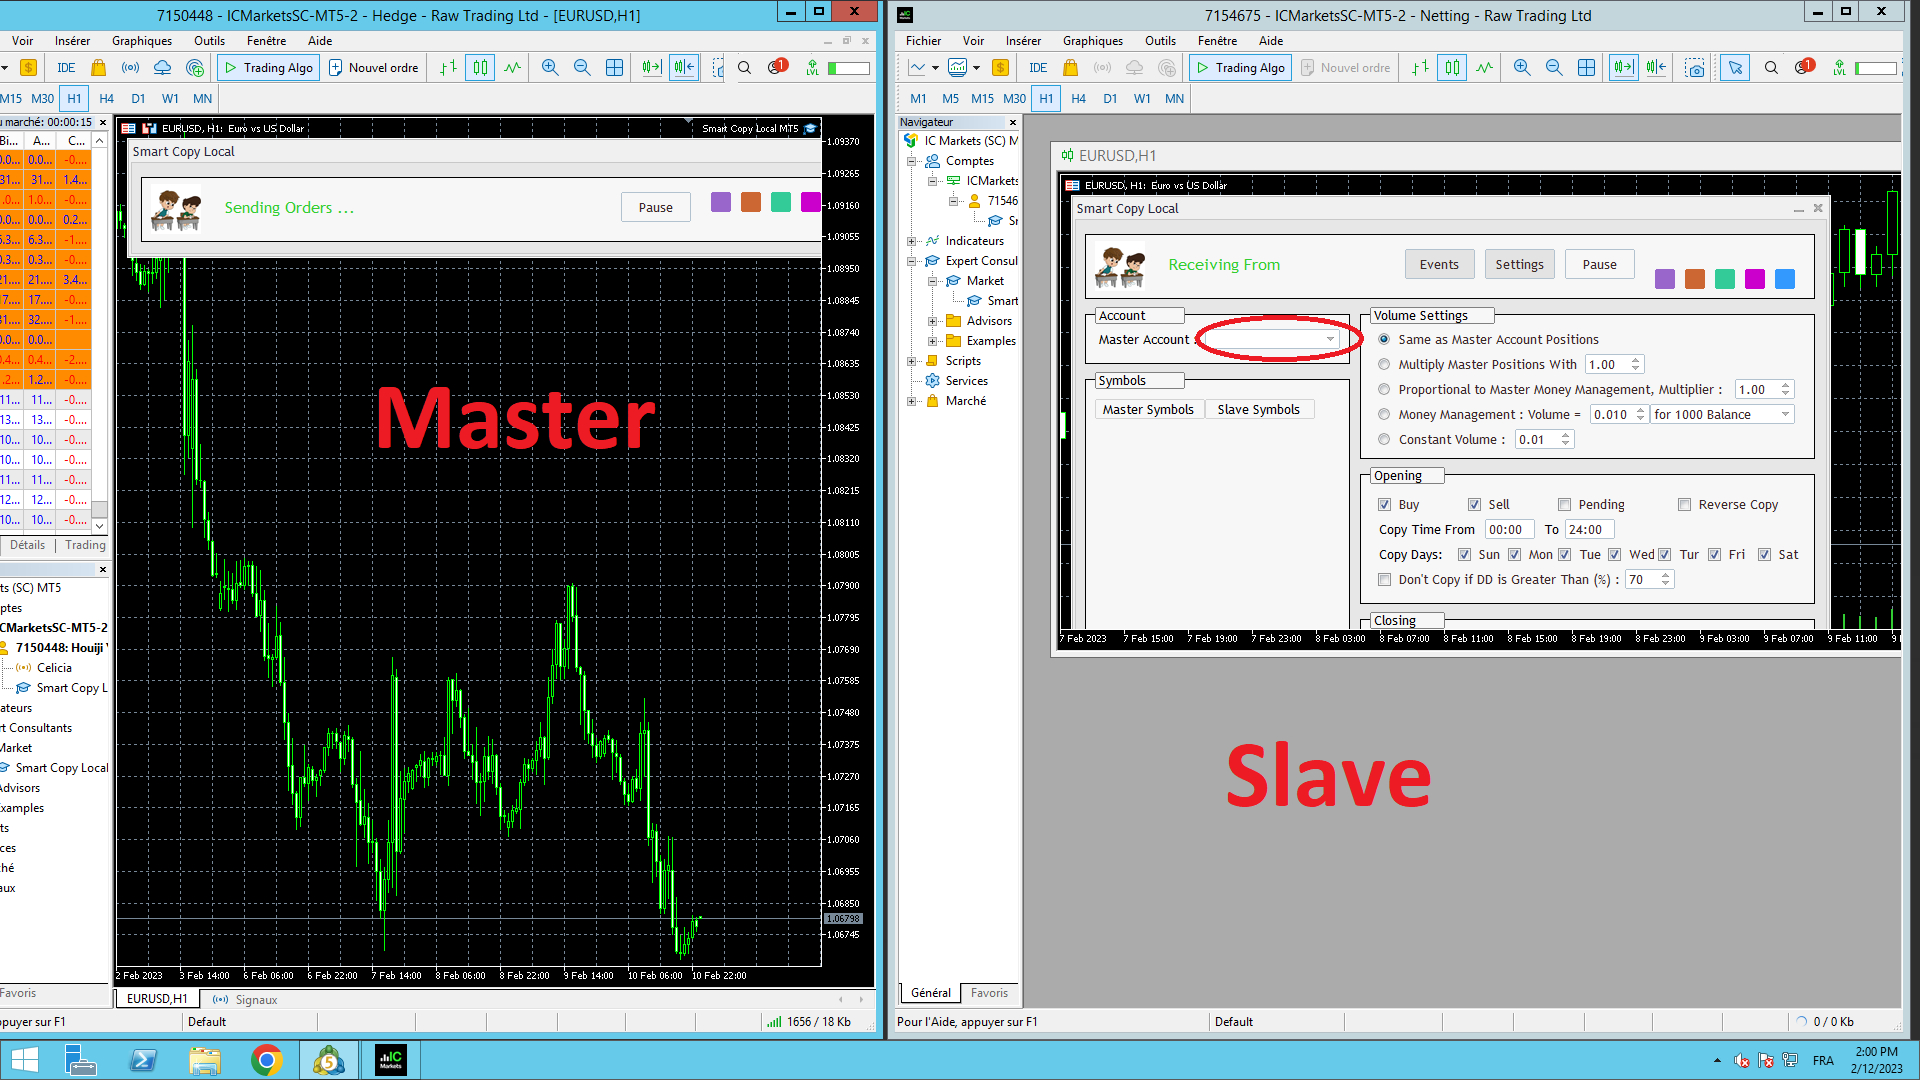Click line chart icon in Master toolbar

(513, 68)
